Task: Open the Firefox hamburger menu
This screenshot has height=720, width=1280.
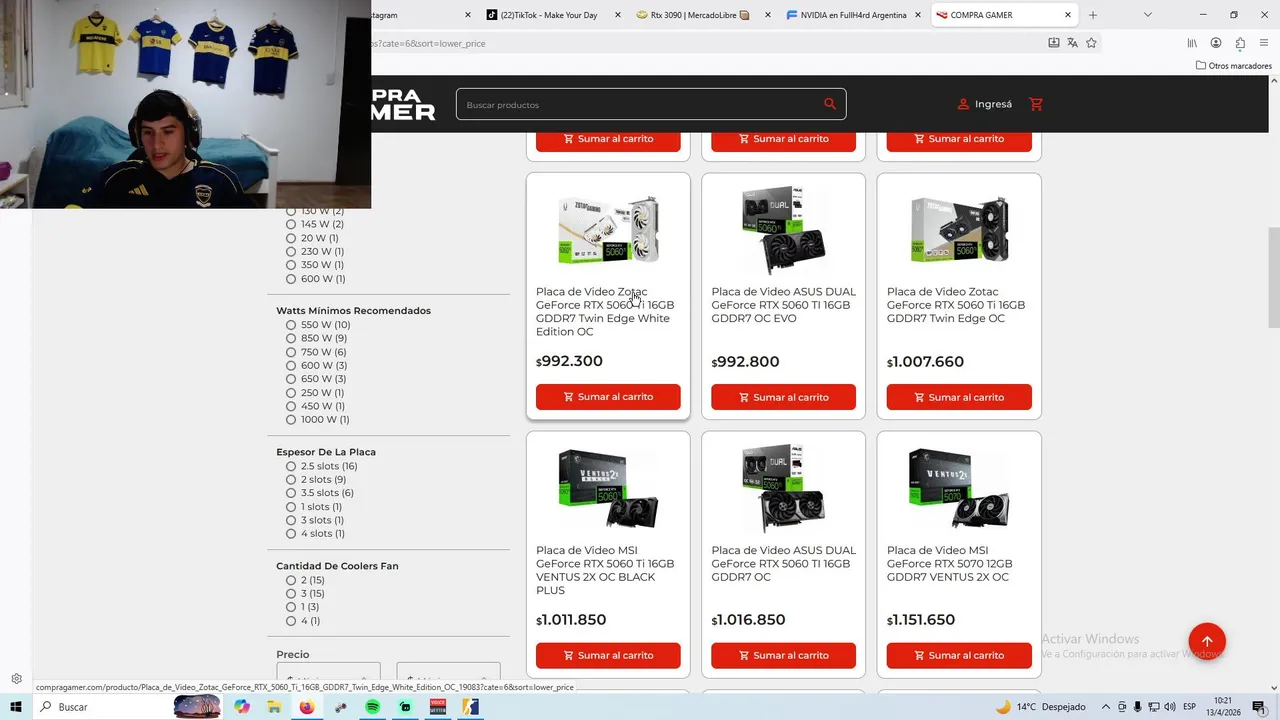Action: [x=1264, y=43]
